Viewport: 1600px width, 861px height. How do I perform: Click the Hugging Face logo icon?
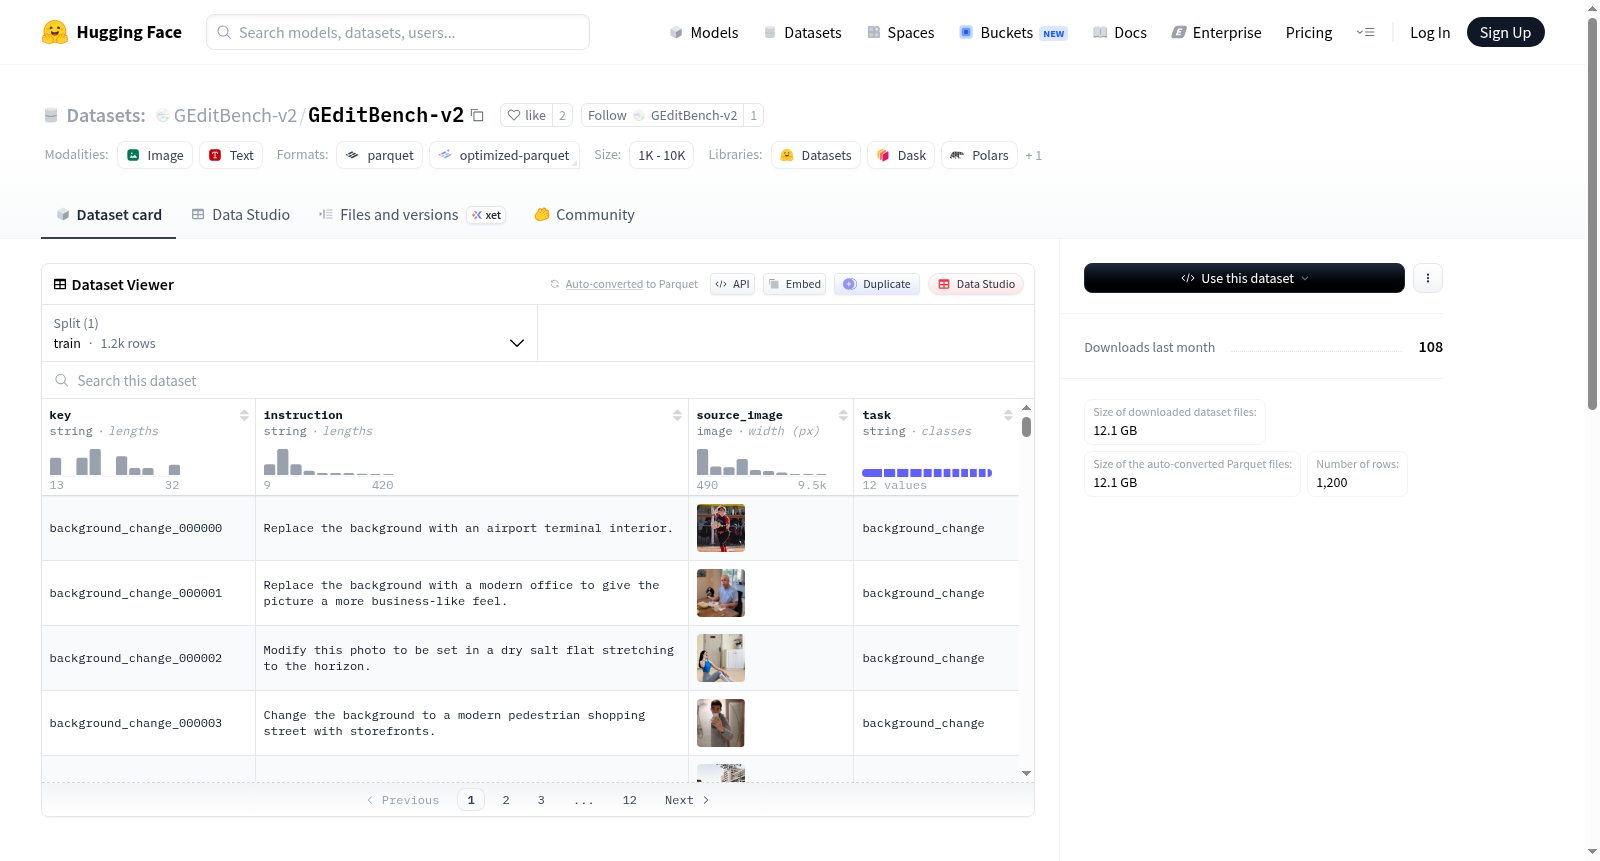(x=55, y=32)
